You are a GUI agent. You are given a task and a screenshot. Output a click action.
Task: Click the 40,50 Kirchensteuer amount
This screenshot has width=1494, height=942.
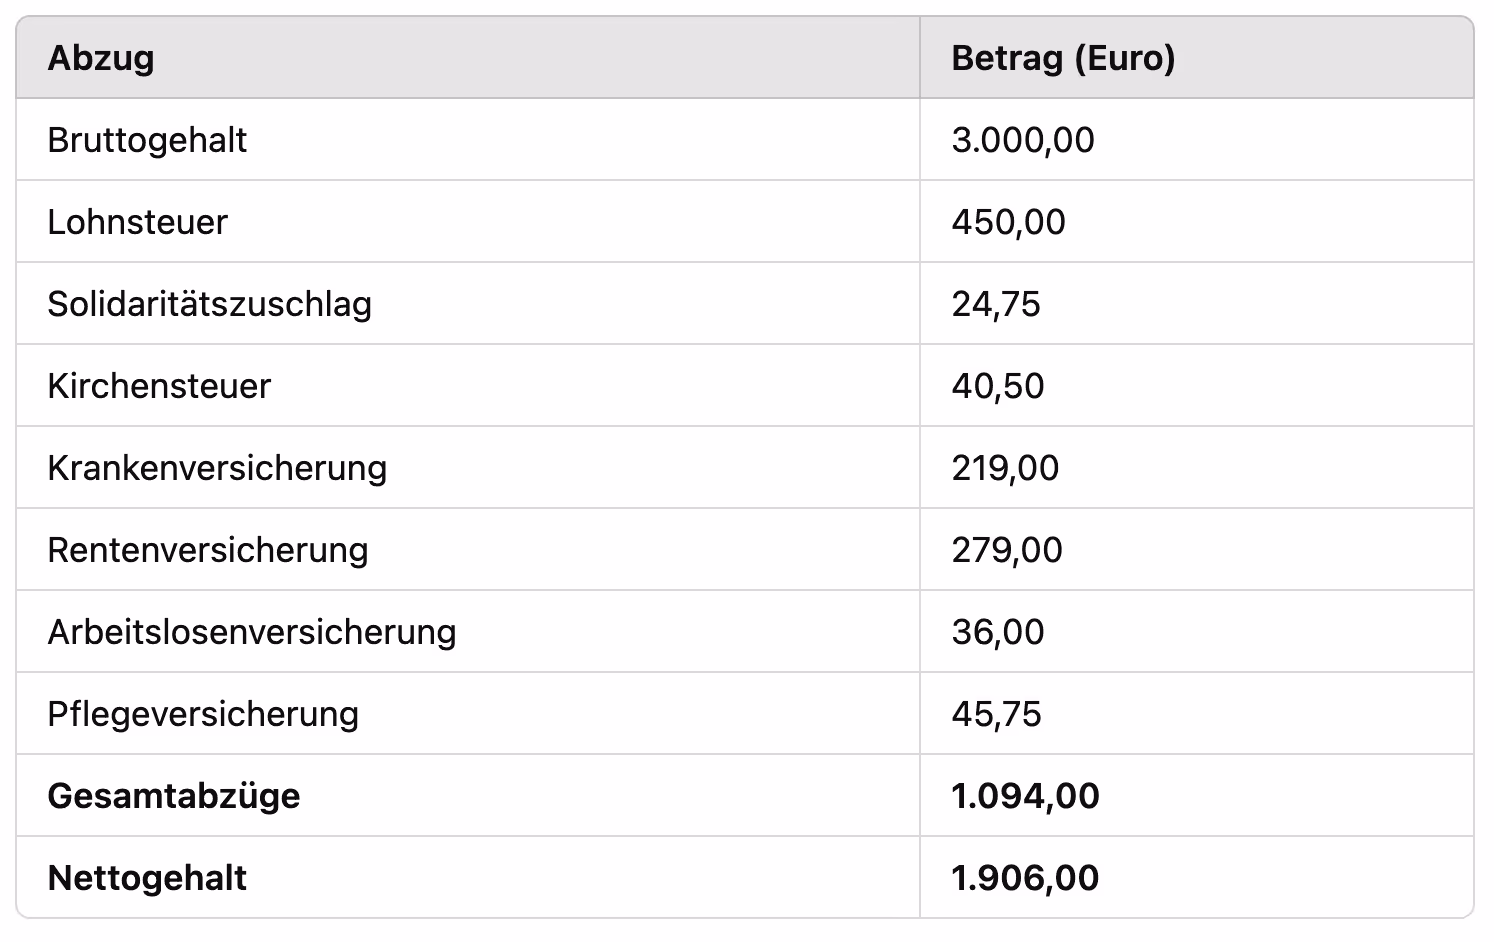[x=998, y=386]
